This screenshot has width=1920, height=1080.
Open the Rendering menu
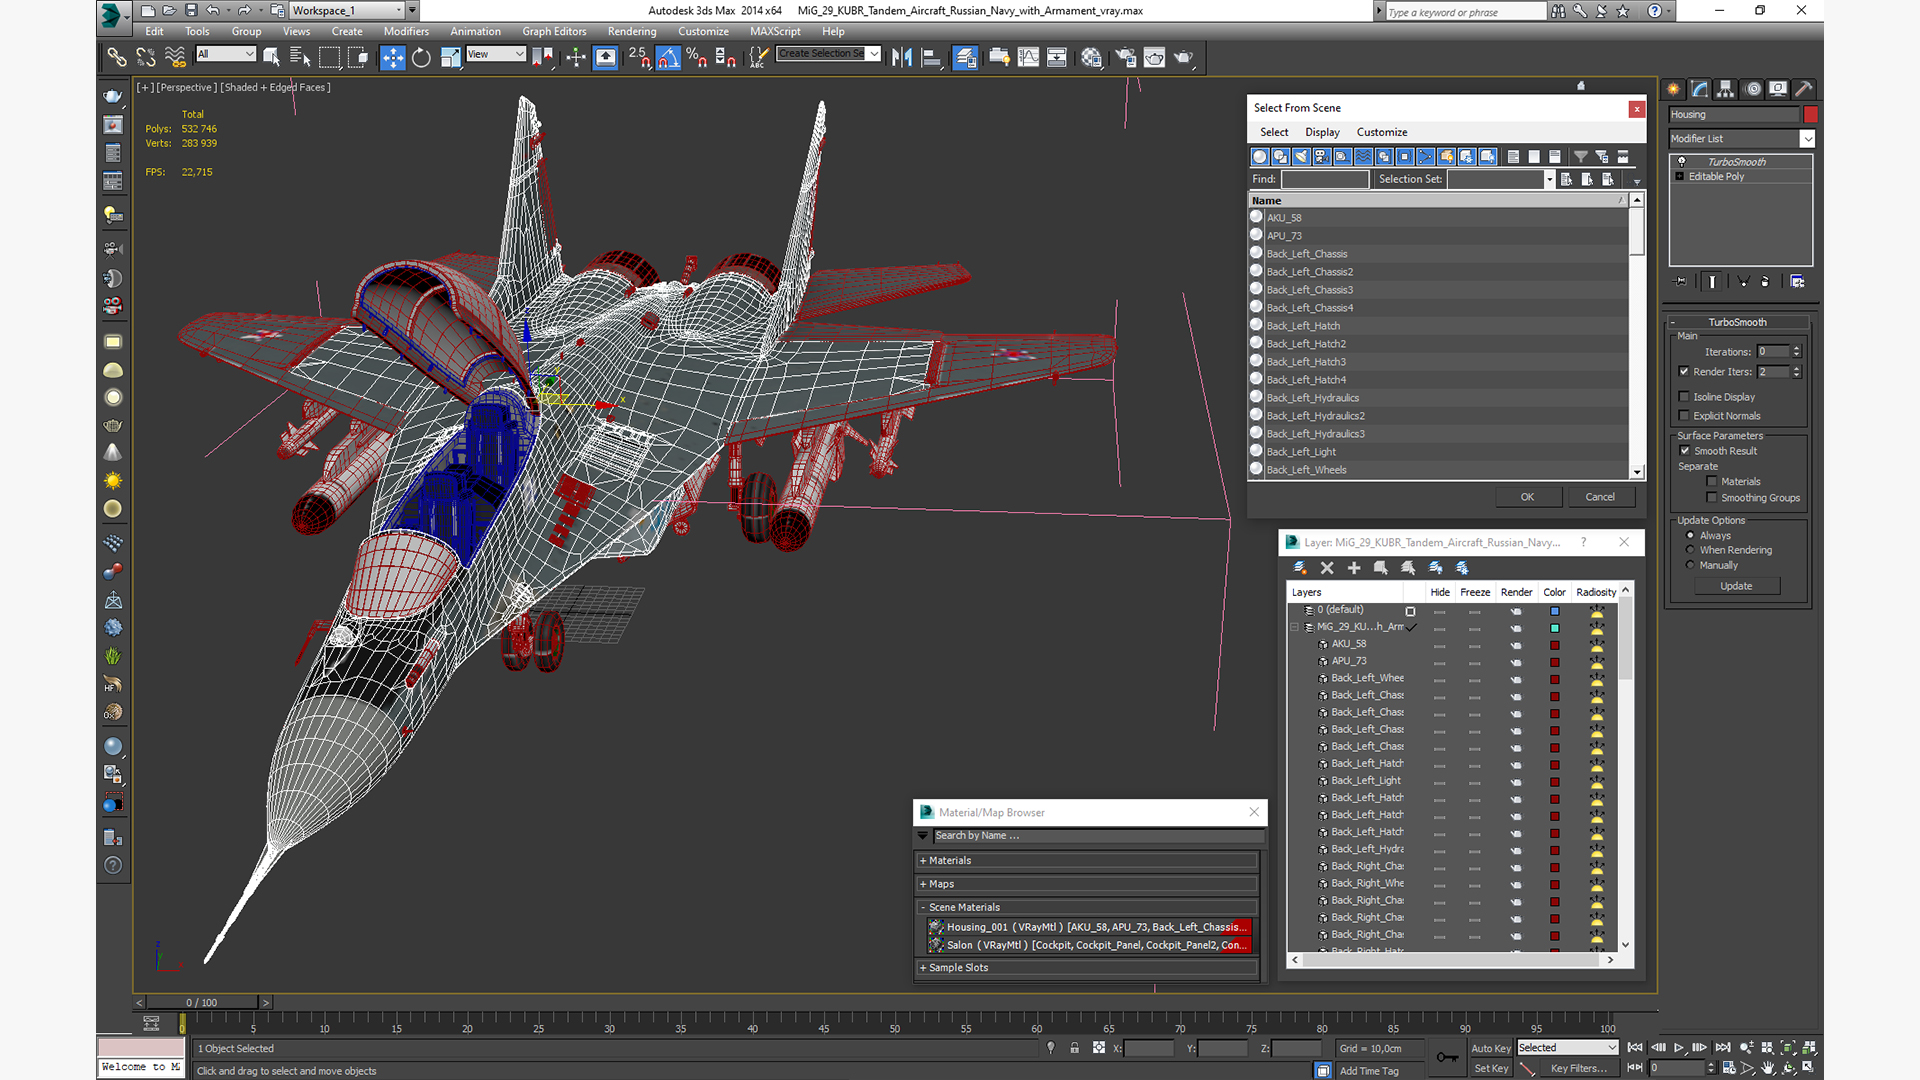(632, 31)
